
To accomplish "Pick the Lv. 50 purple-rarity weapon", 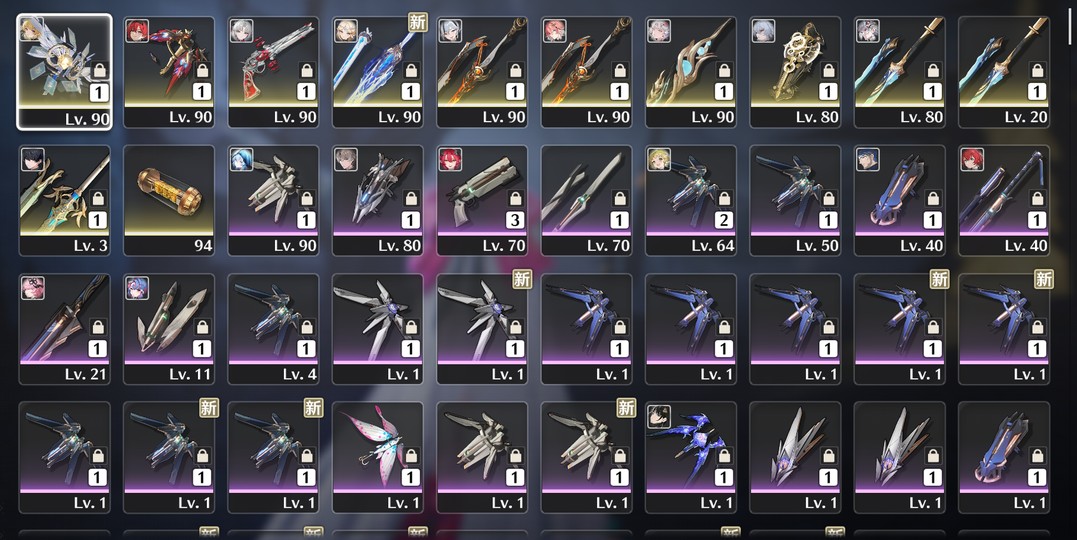I will point(795,201).
